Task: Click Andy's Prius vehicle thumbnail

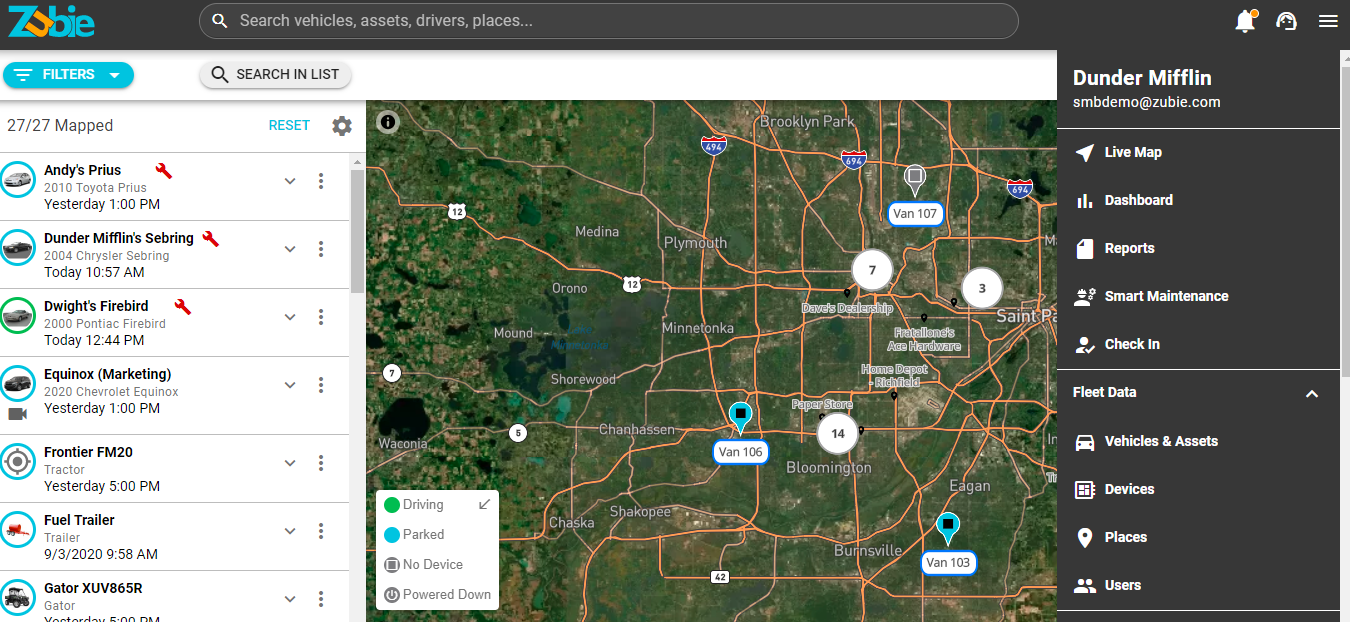Action: point(17,180)
